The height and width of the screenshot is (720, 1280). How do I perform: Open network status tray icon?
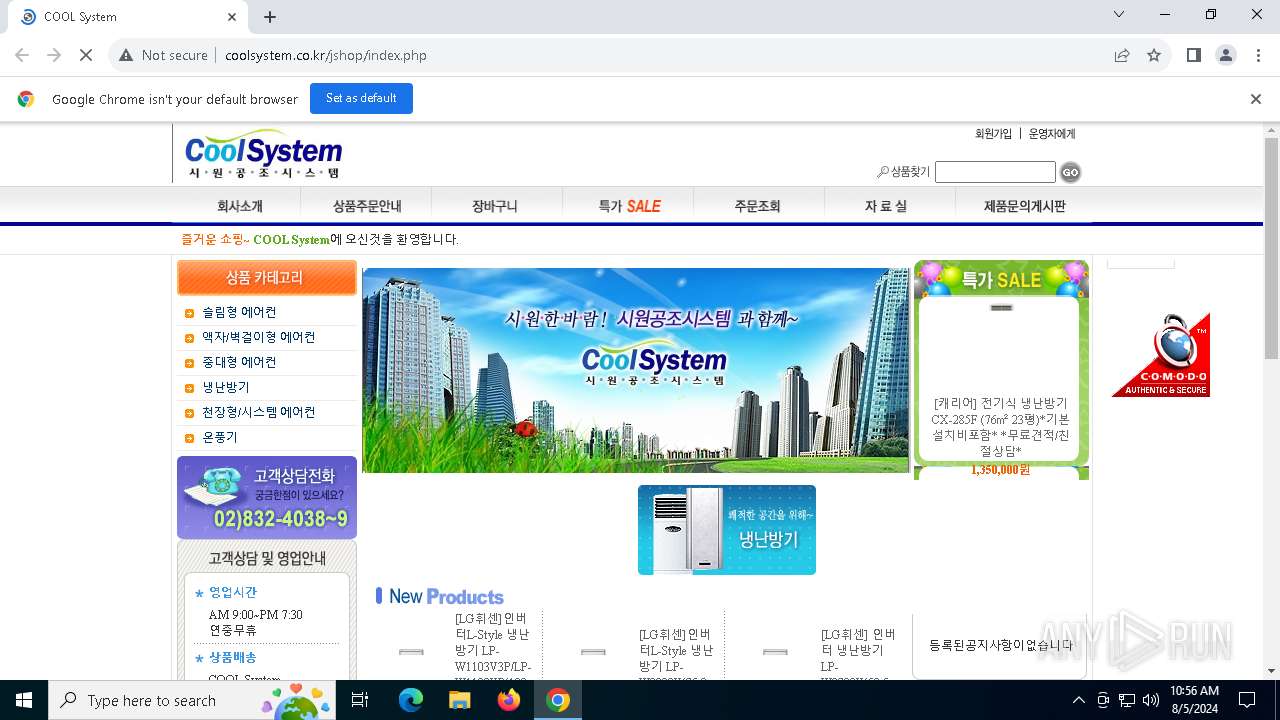coord(1127,700)
